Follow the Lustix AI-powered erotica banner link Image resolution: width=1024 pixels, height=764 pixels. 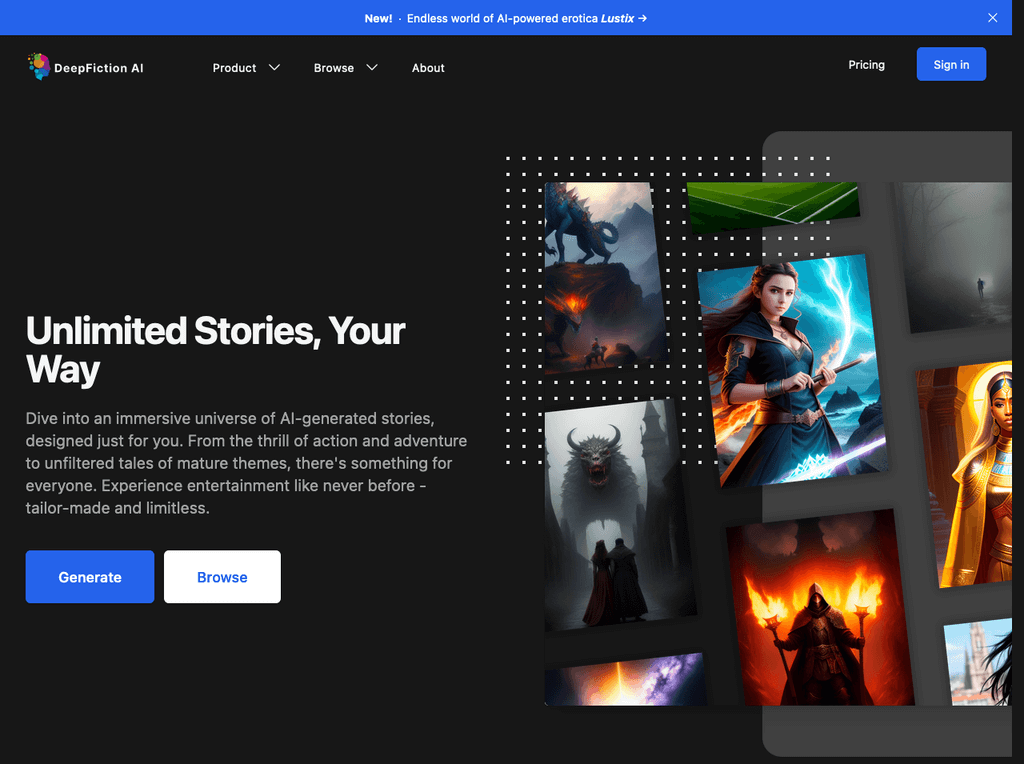(x=526, y=18)
